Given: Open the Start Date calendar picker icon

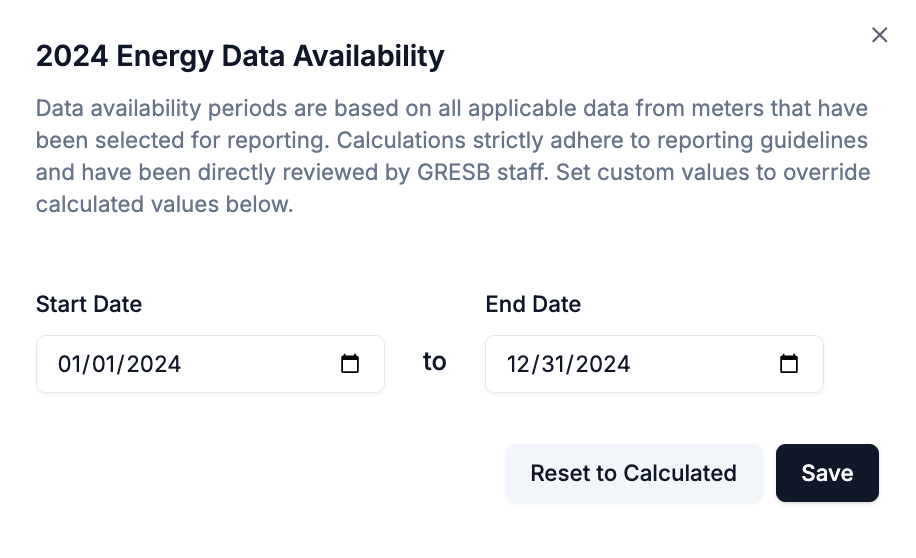Looking at the screenshot, I should click(x=350, y=364).
